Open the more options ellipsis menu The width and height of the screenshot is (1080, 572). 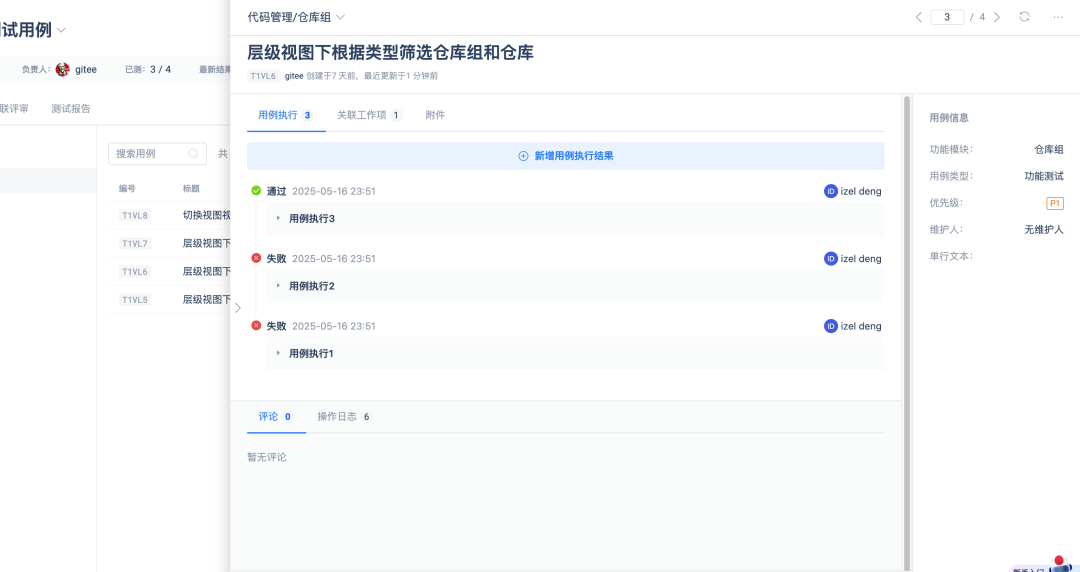[x=1058, y=17]
